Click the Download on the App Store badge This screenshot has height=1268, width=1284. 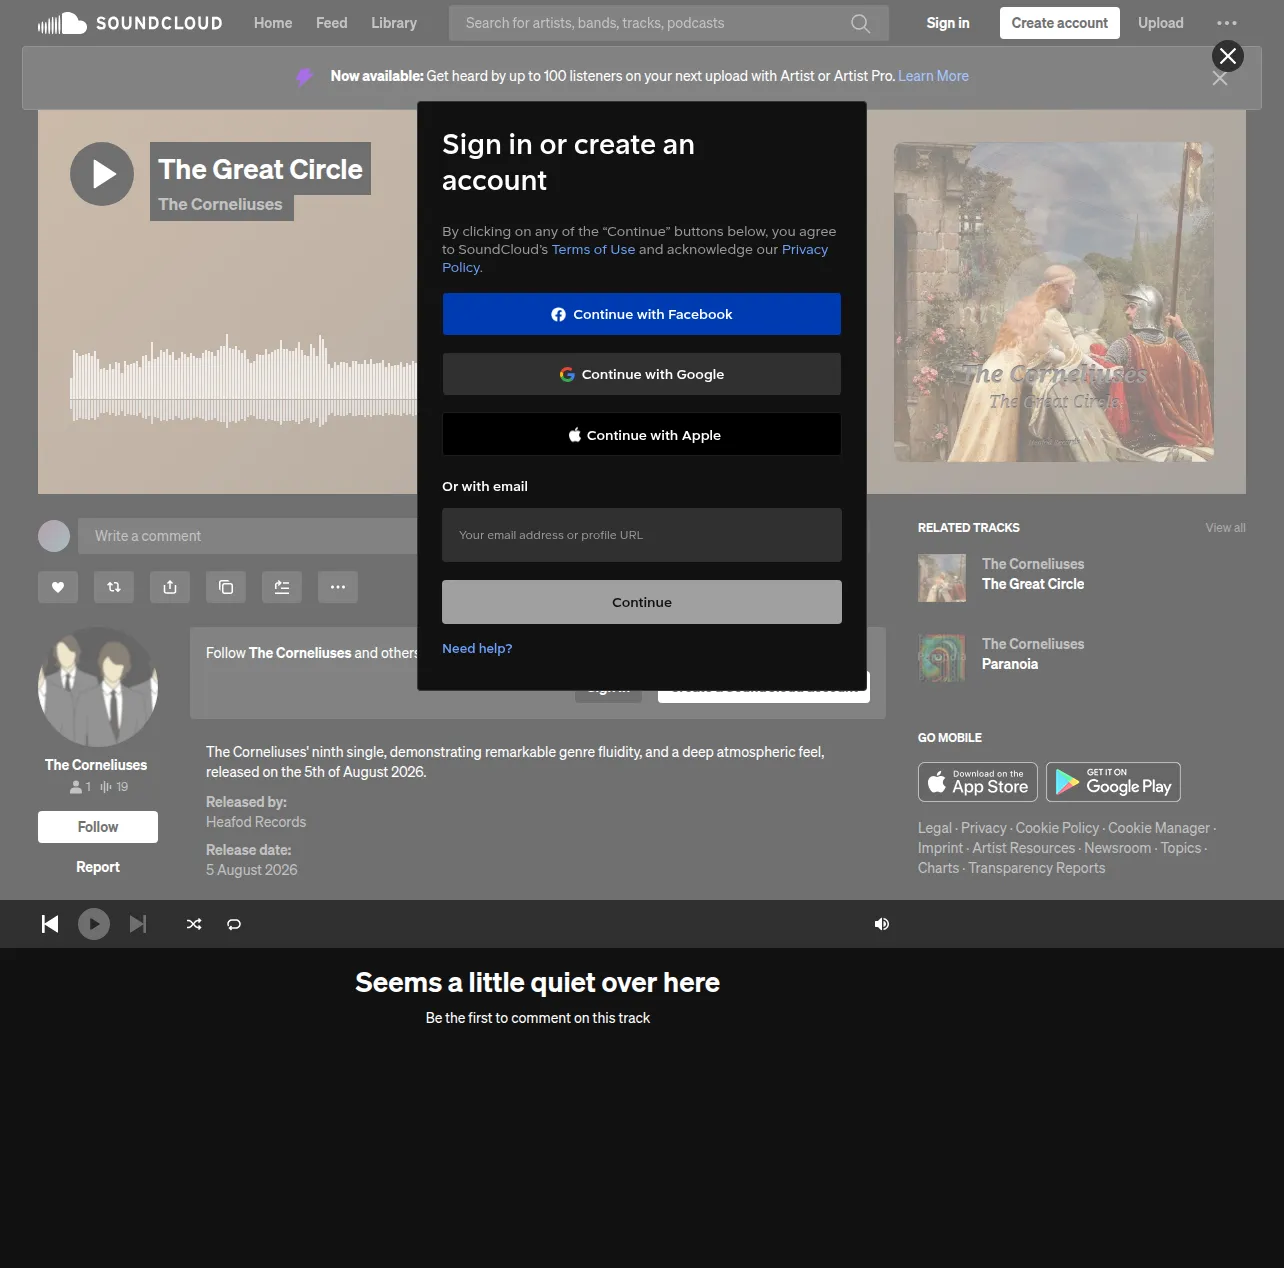click(x=978, y=782)
